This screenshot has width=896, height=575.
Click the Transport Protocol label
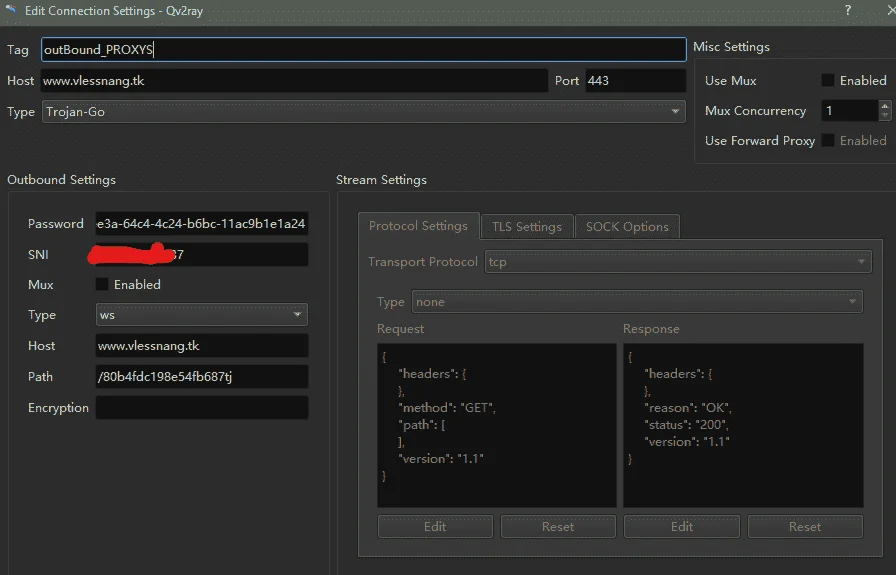pos(423,262)
